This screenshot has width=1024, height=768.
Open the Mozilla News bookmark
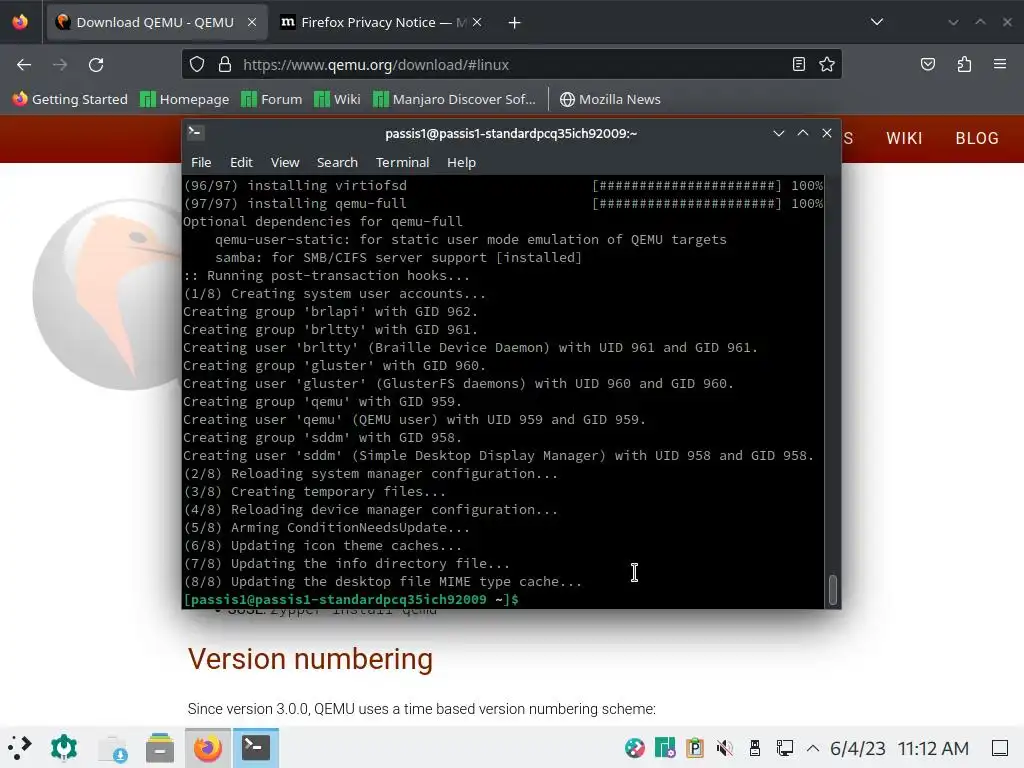click(x=610, y=99)
